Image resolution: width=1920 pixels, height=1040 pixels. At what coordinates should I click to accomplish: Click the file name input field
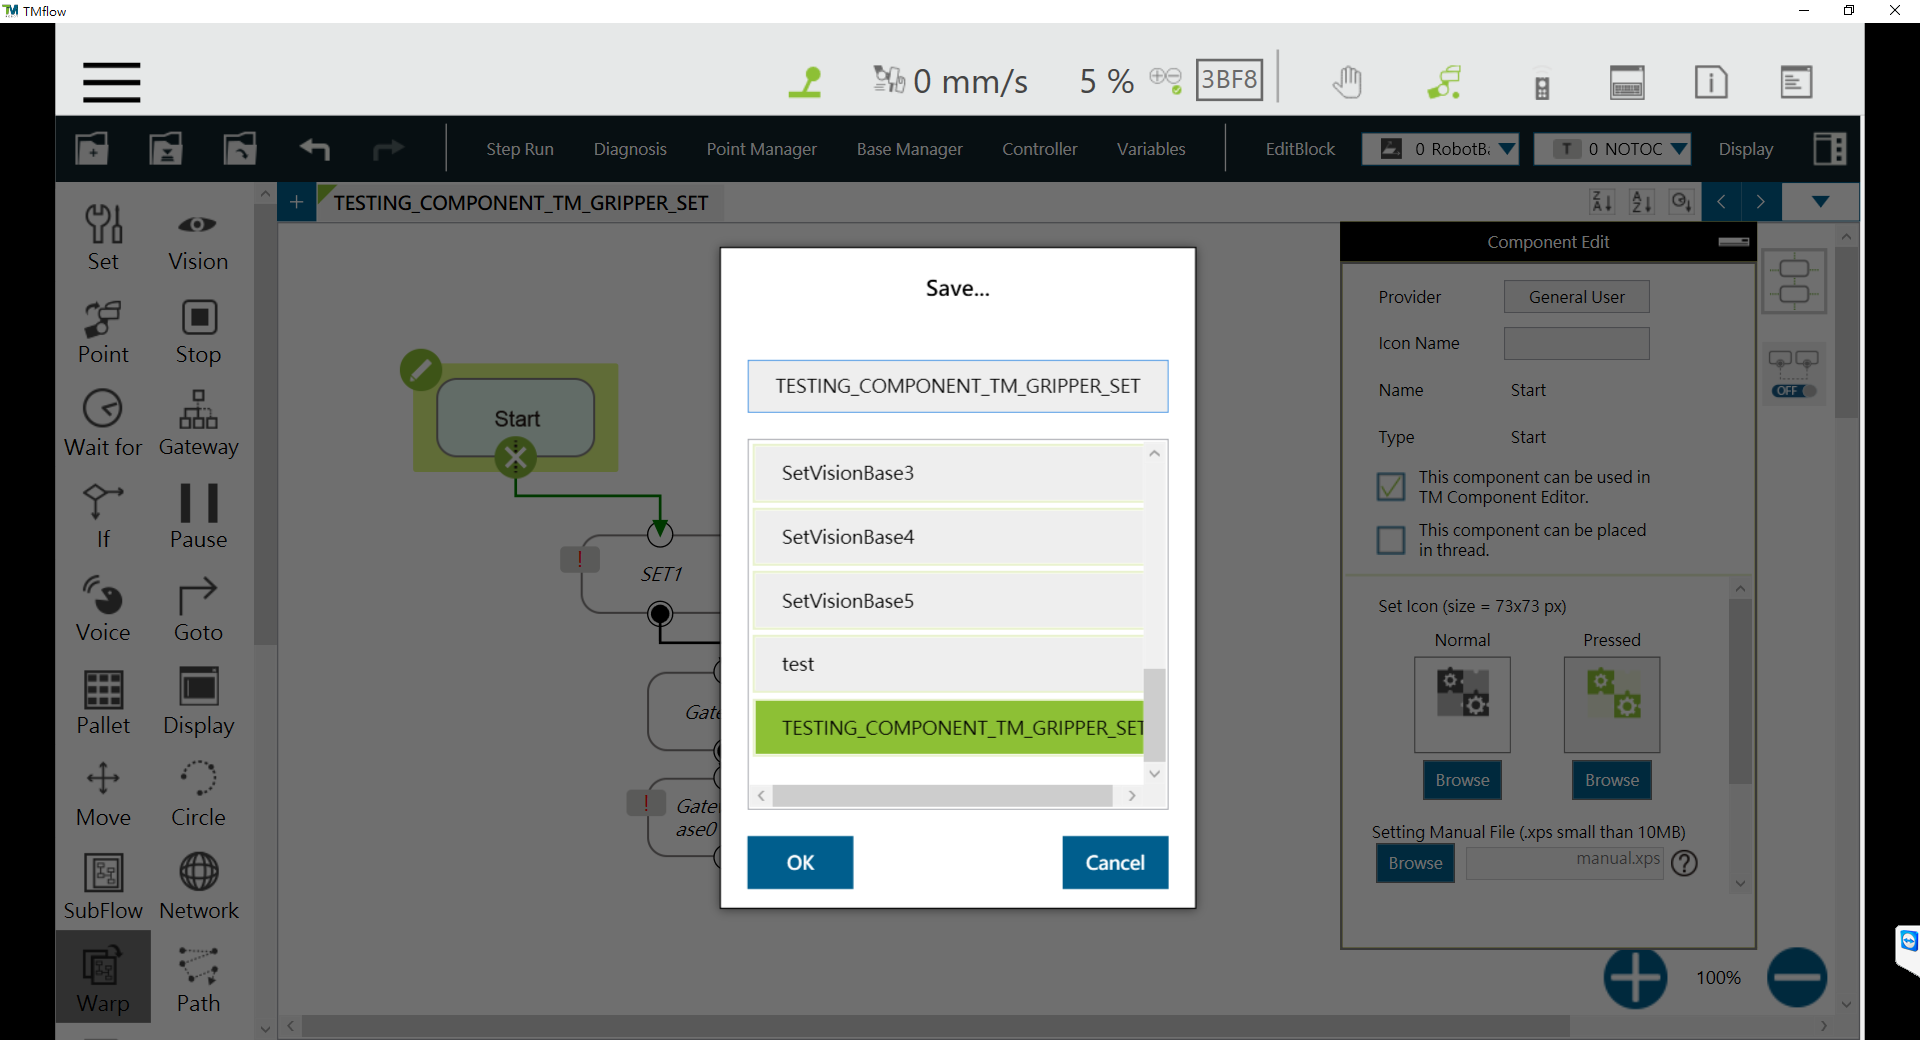(x=958, y=386)
